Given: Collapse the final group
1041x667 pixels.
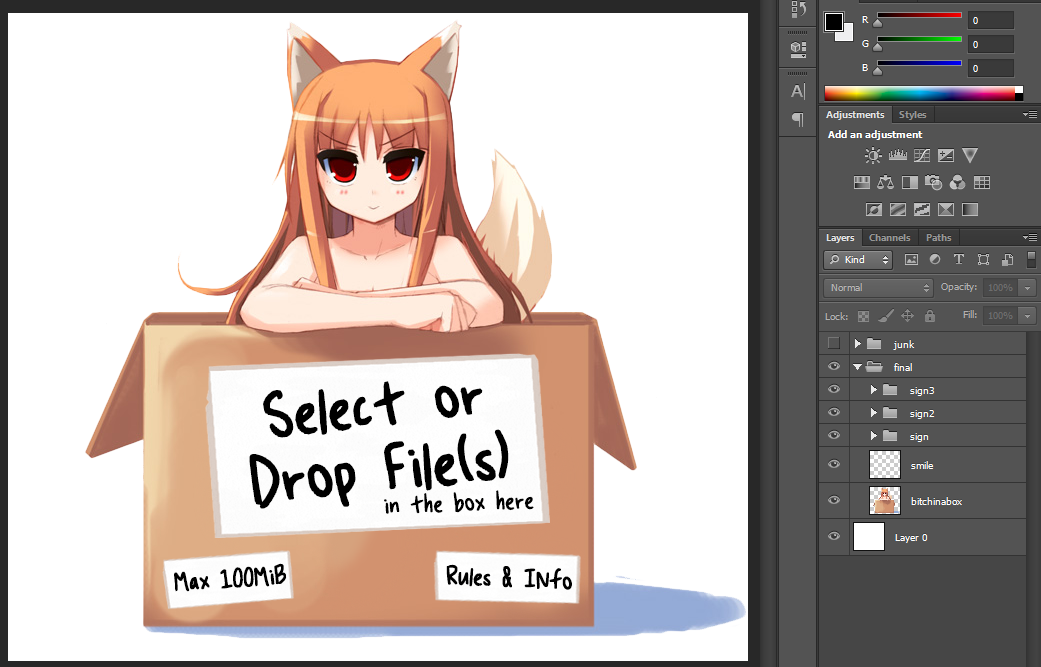Looking at the screenshot, I should click(857, 366).
